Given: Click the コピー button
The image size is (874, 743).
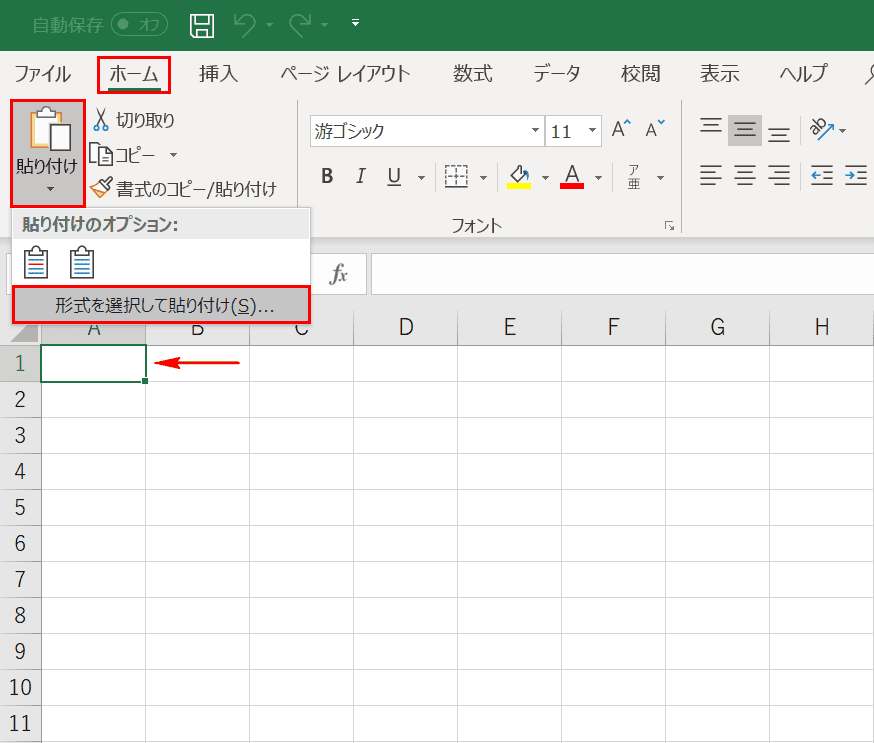Looking at the screenshot, I should [x=123, y=155].
